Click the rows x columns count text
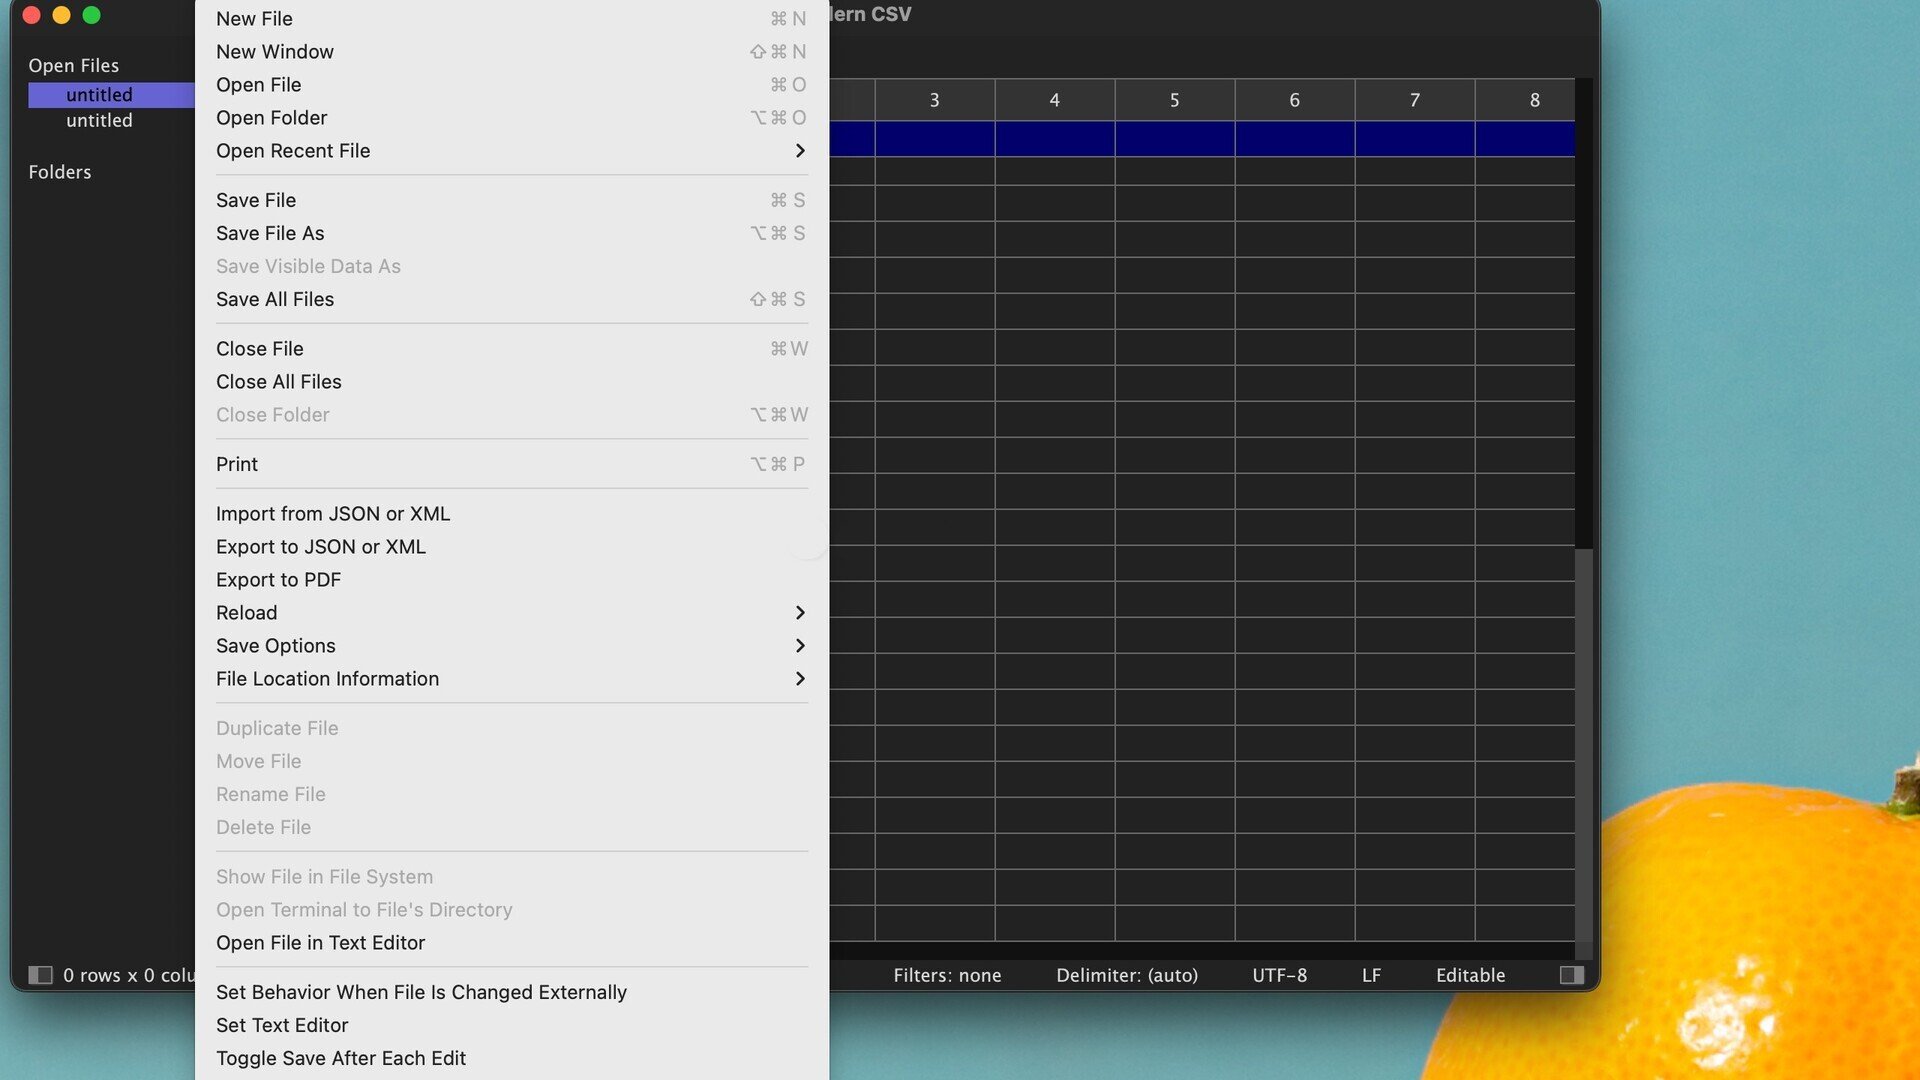Screen dimensions: 1920x1080 [128, 975]
